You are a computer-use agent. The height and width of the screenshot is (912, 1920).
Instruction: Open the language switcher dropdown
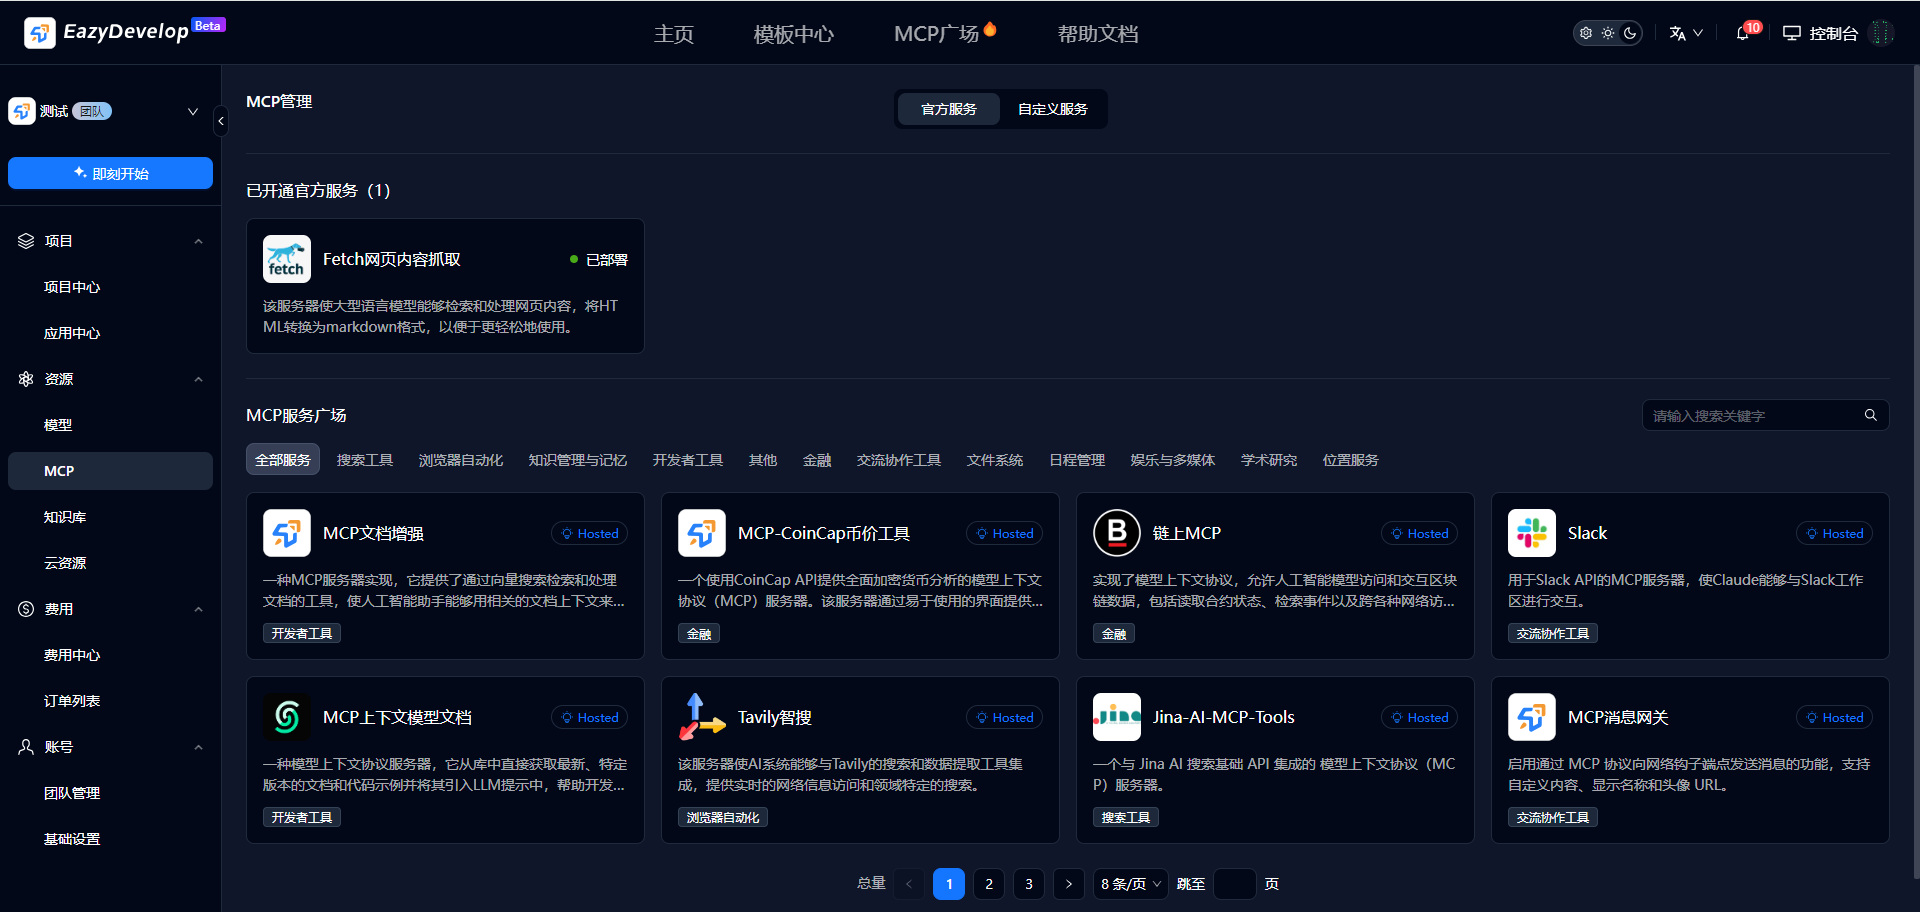(x=1685, y=33)
